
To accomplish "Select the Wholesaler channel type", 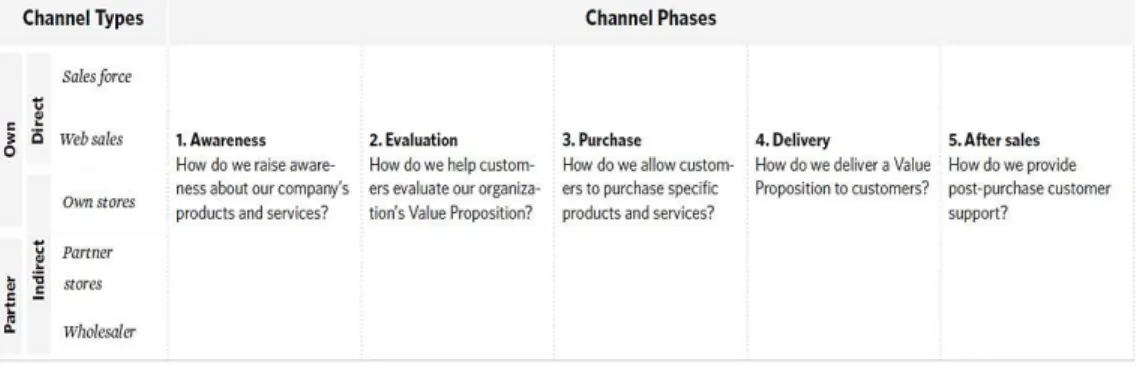I will (98, 332).
